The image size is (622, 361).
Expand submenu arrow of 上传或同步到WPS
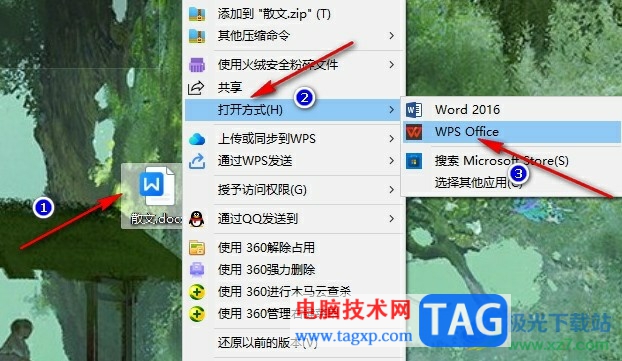(392, 139)
